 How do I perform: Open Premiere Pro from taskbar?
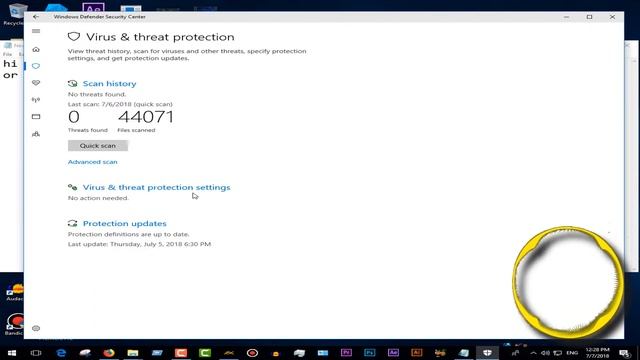tap(346, 353)
